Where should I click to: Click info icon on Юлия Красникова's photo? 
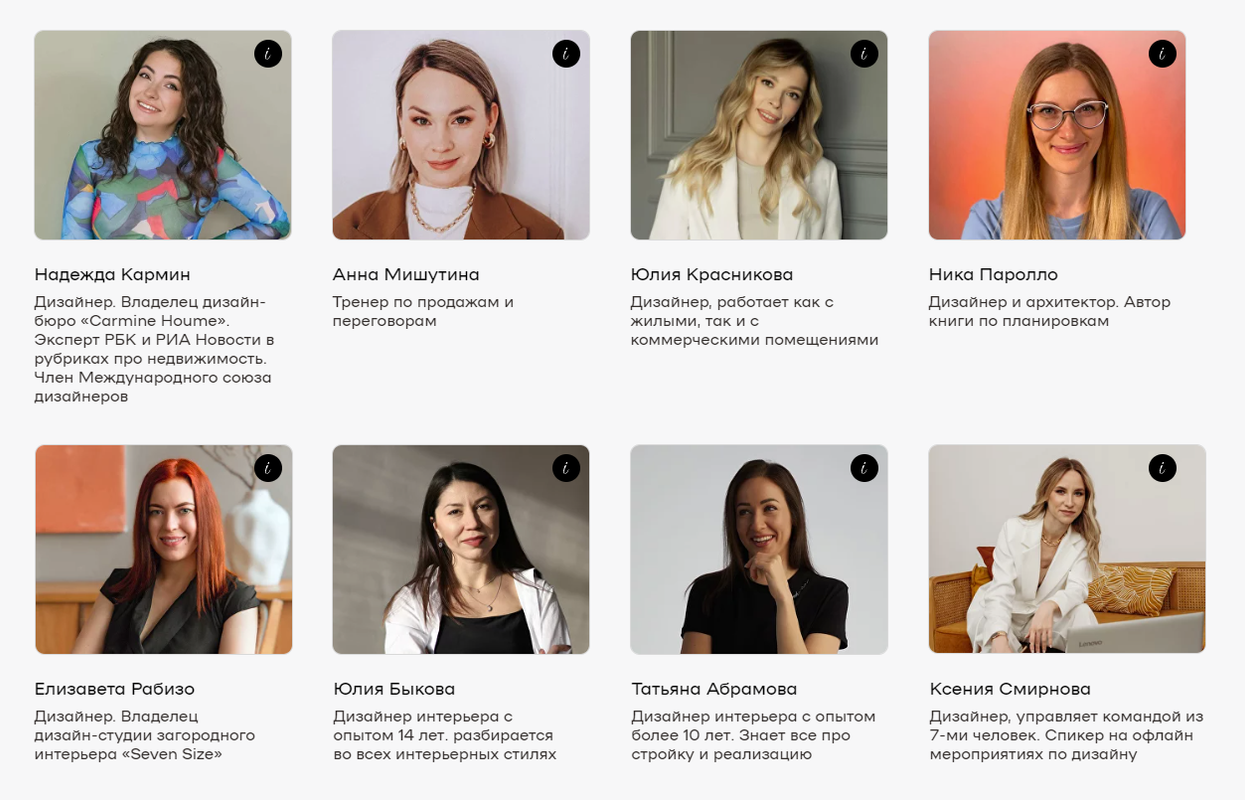click(864, 54)
